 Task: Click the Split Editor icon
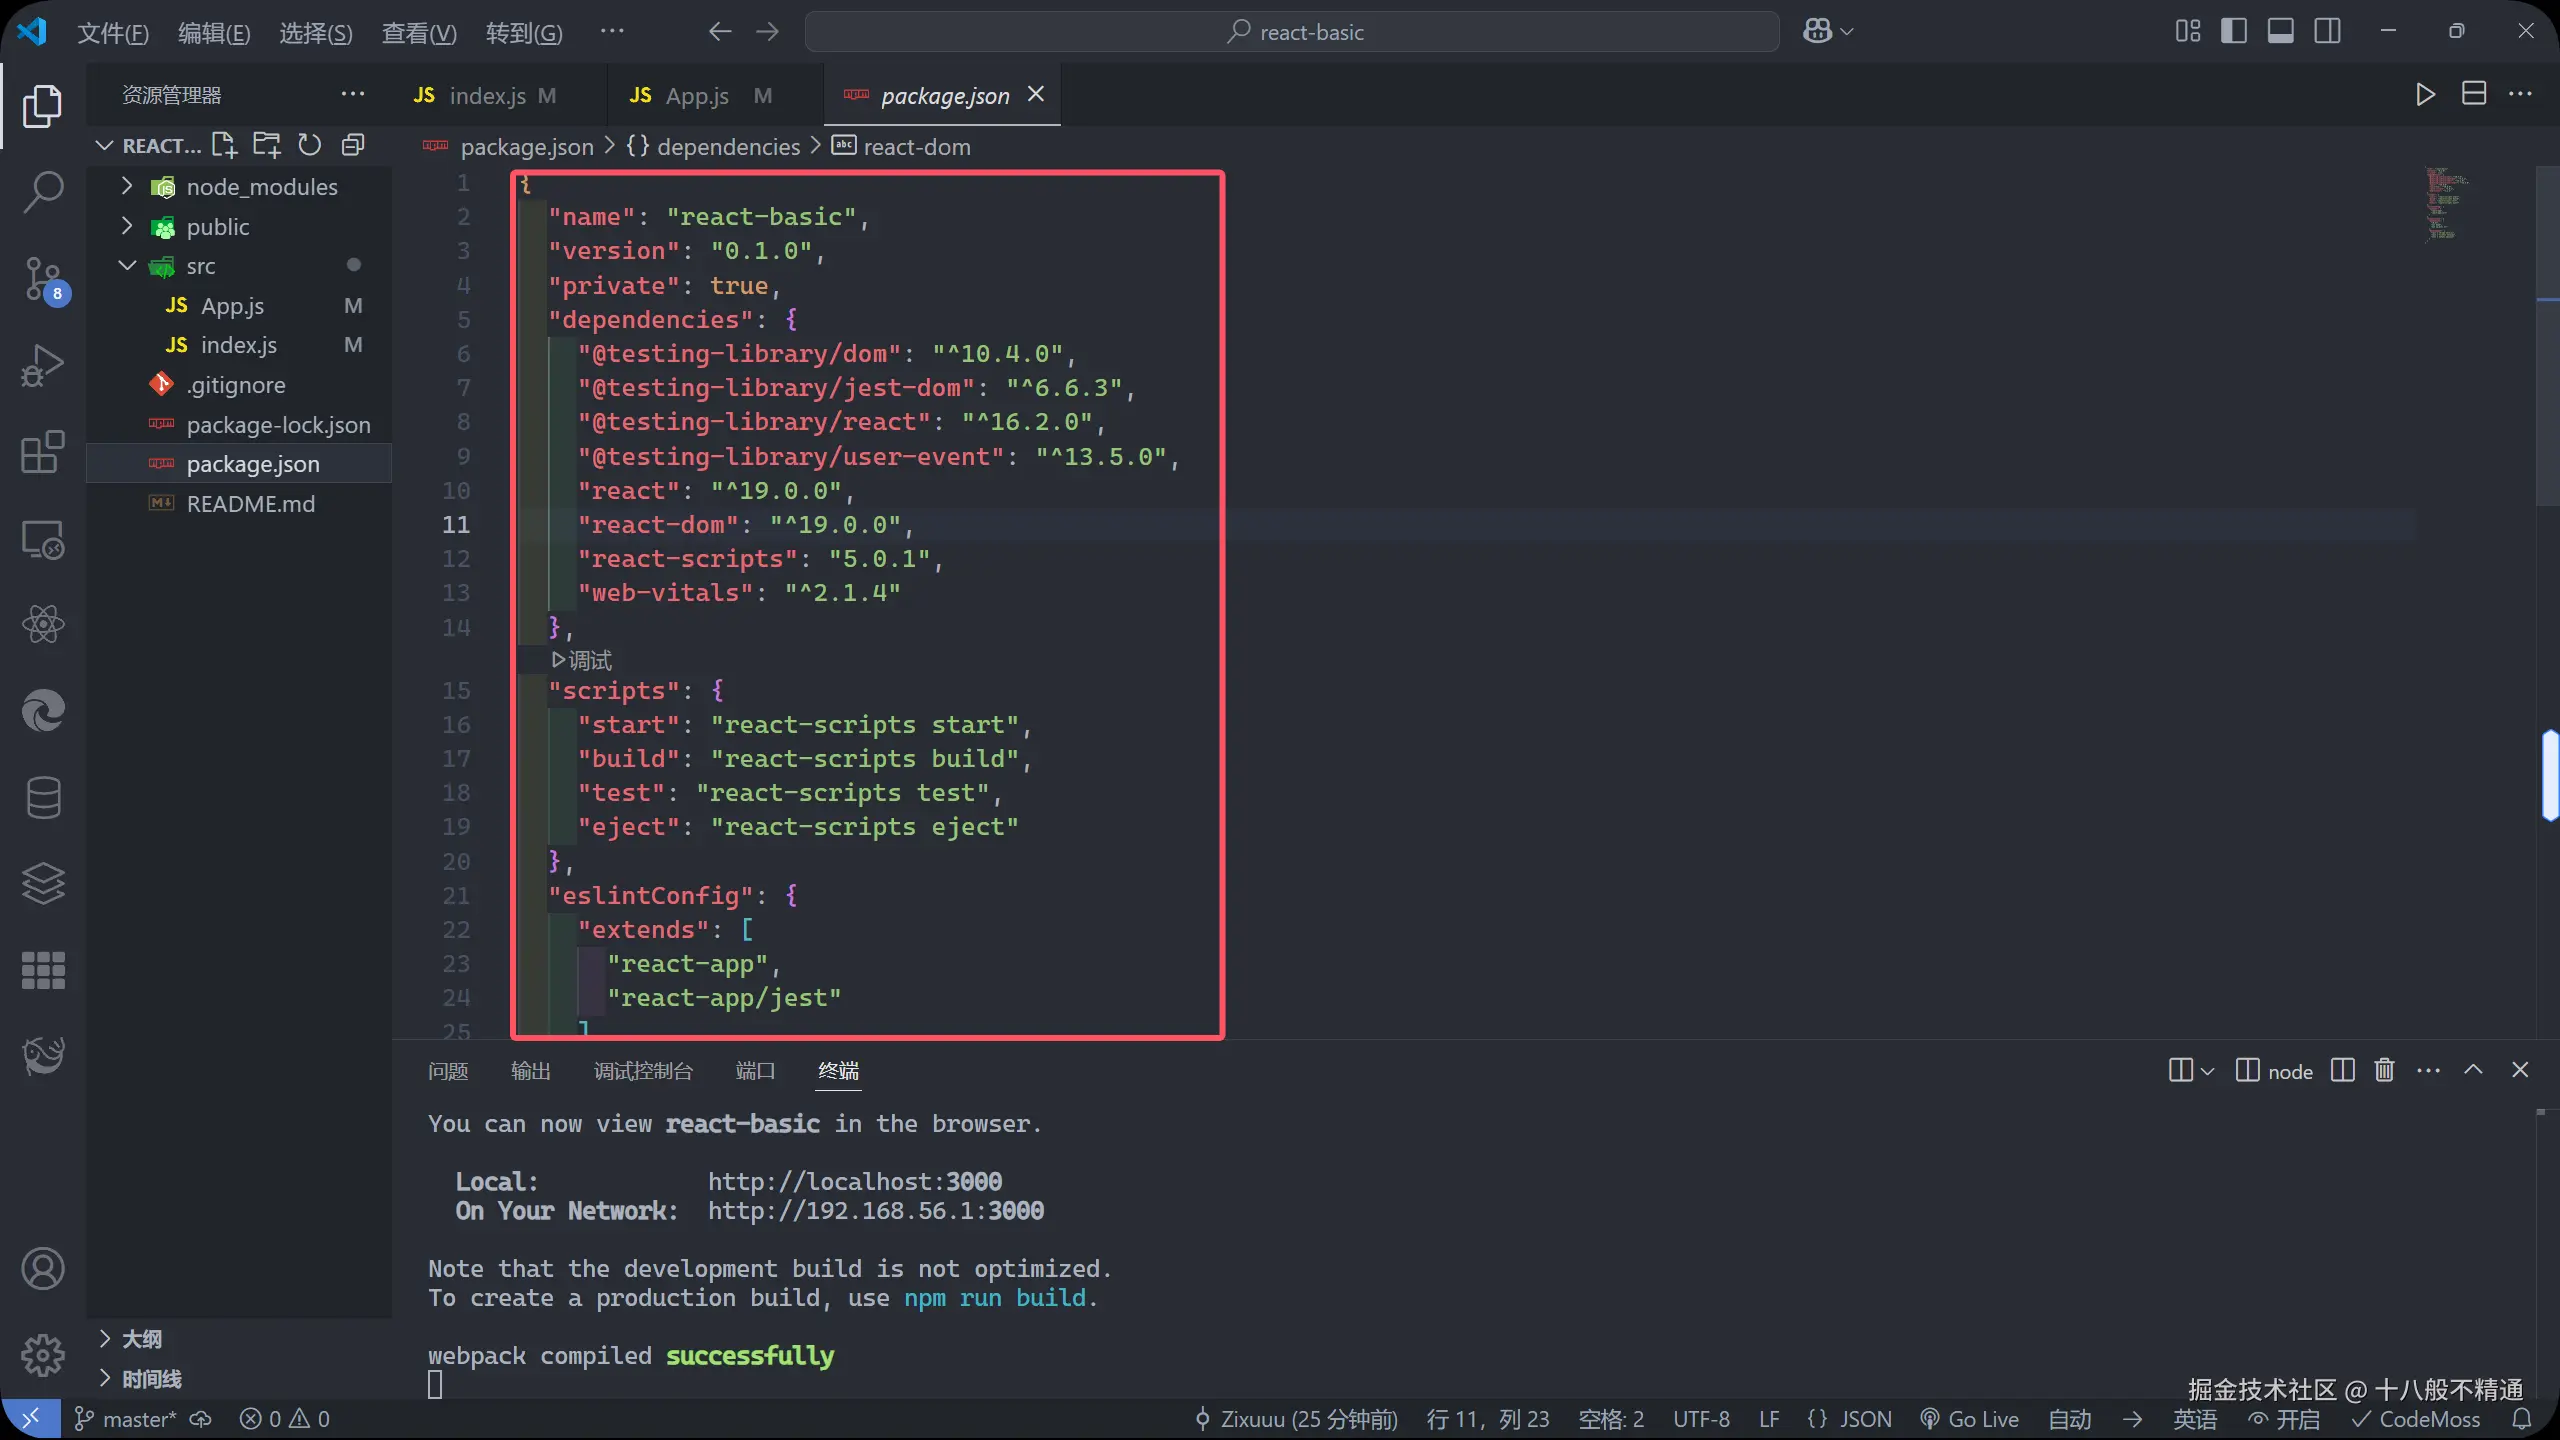pos(2473,94)
